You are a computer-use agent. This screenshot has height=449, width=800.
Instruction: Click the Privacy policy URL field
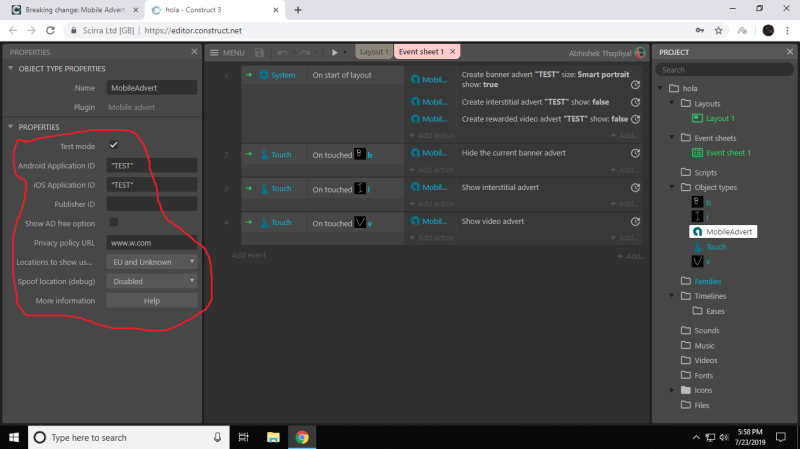[152, 243]
